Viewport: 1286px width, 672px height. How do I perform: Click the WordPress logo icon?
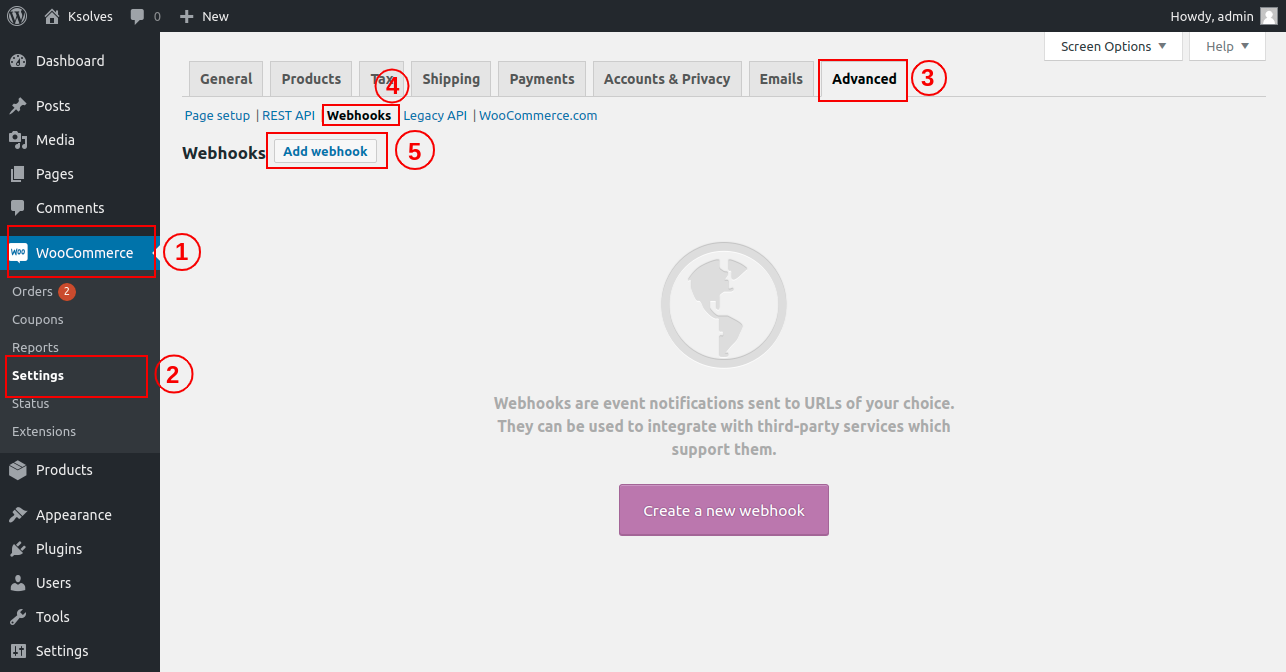tap(17, 16)
